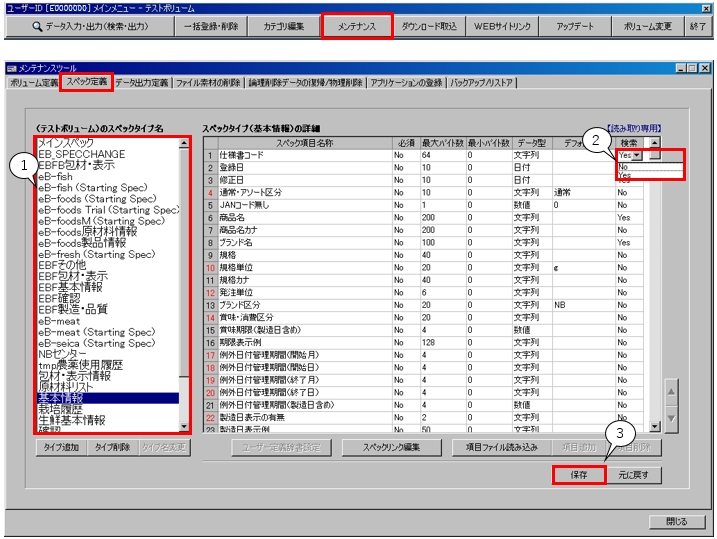Select eB-fish (Starting Spec) in list
717x539 pixels.
(108, 187)
